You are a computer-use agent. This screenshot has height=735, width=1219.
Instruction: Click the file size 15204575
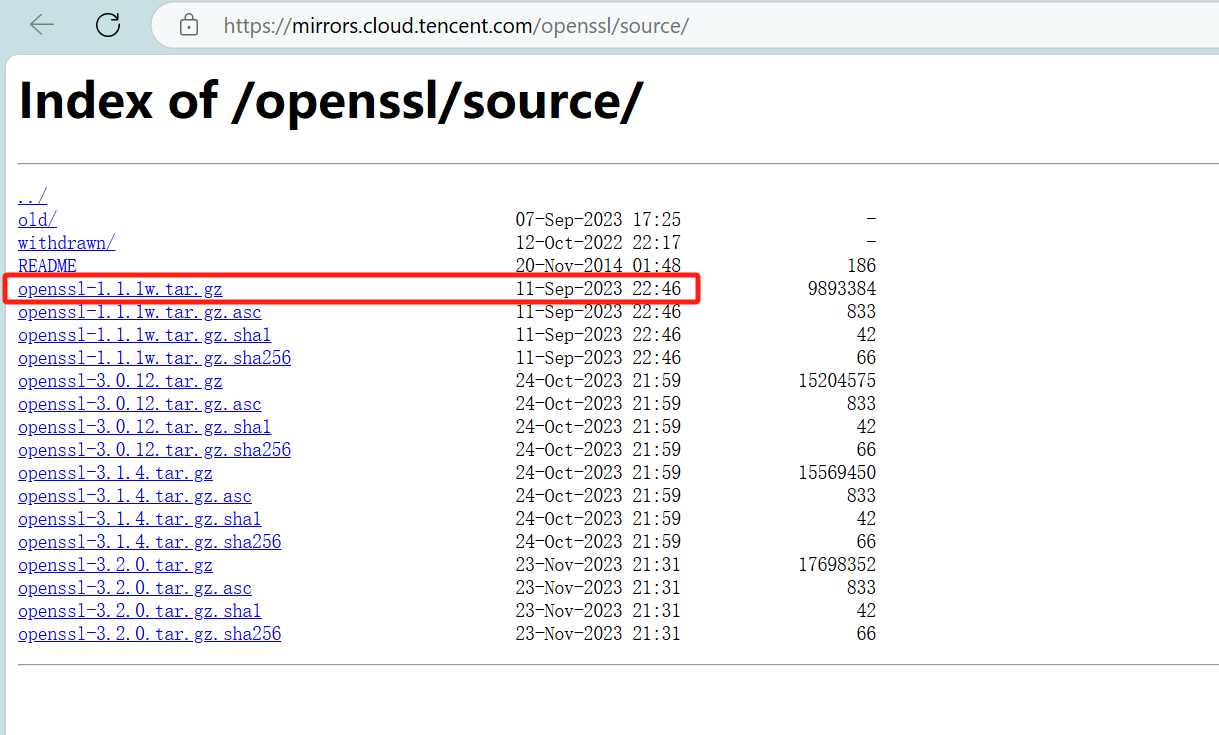(x=837, y=381)
